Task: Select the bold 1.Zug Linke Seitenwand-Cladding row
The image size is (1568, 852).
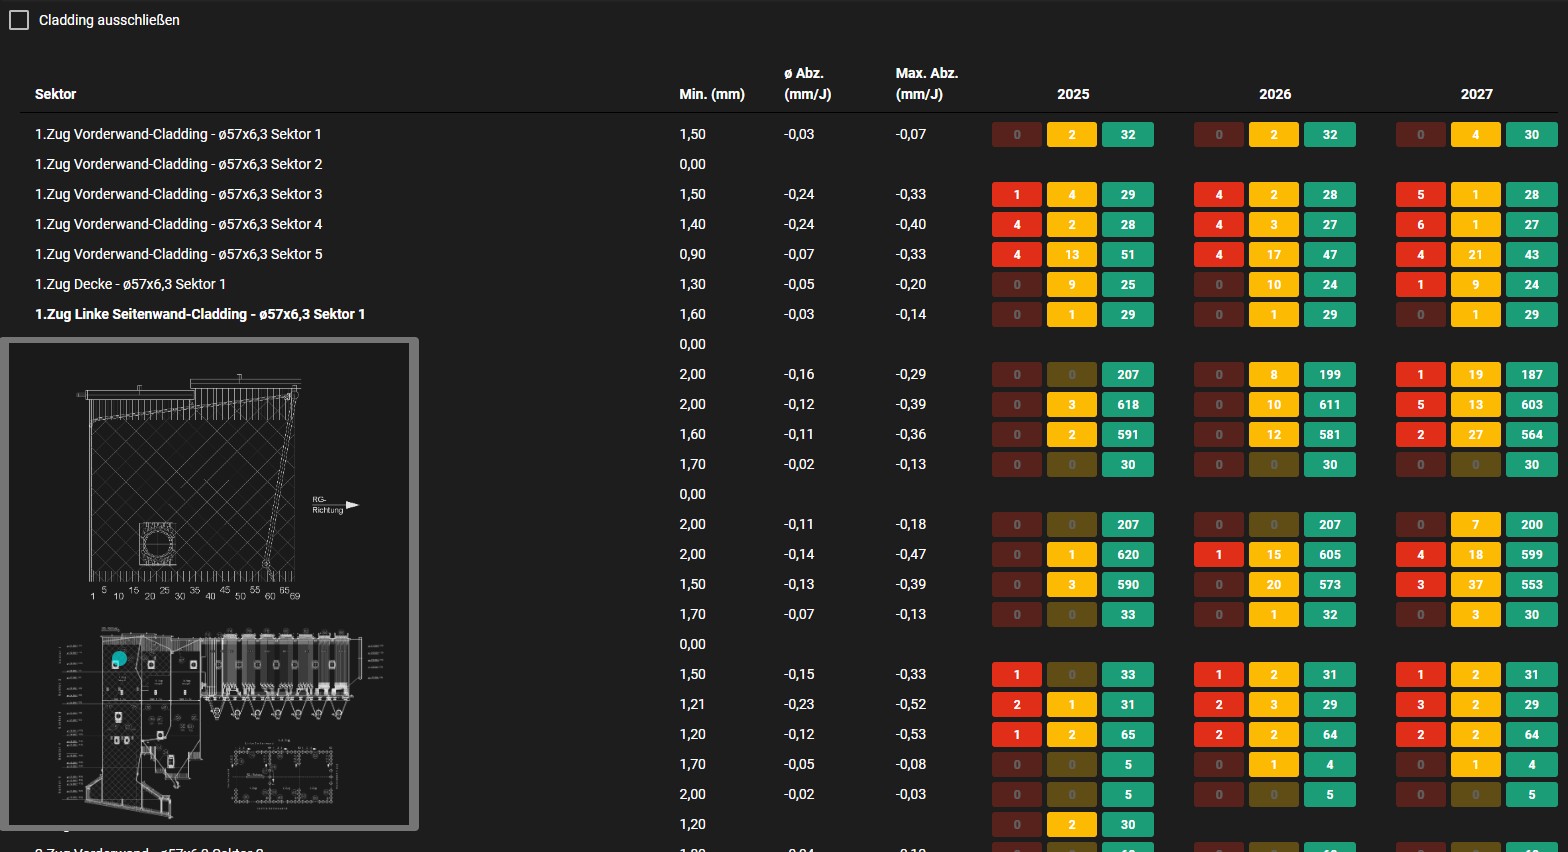Action: pyautogui.click(x=200, y=314)
